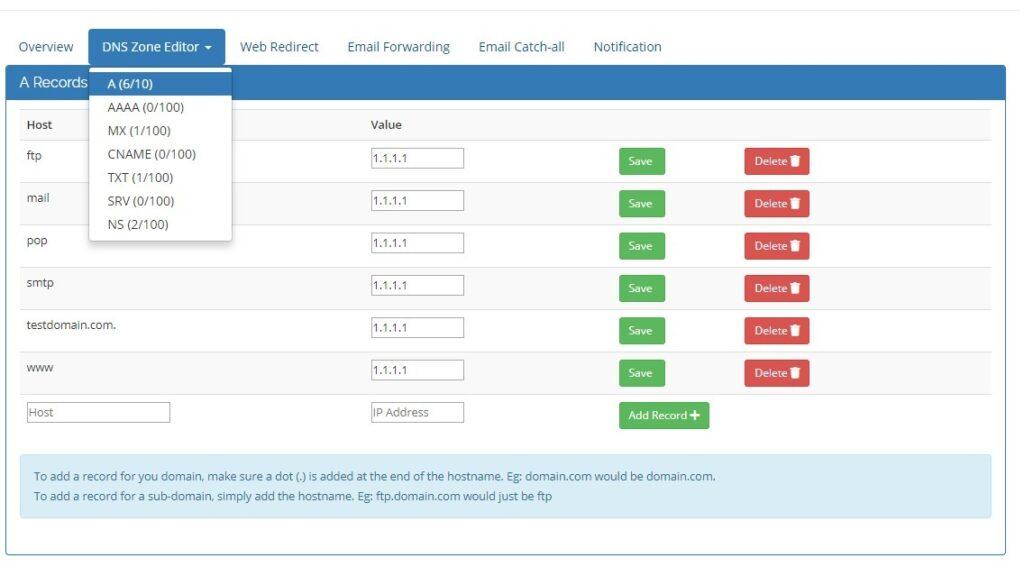Focus the smtp value field
This screenshot has height=576, width=1024.
coord(417,285)
